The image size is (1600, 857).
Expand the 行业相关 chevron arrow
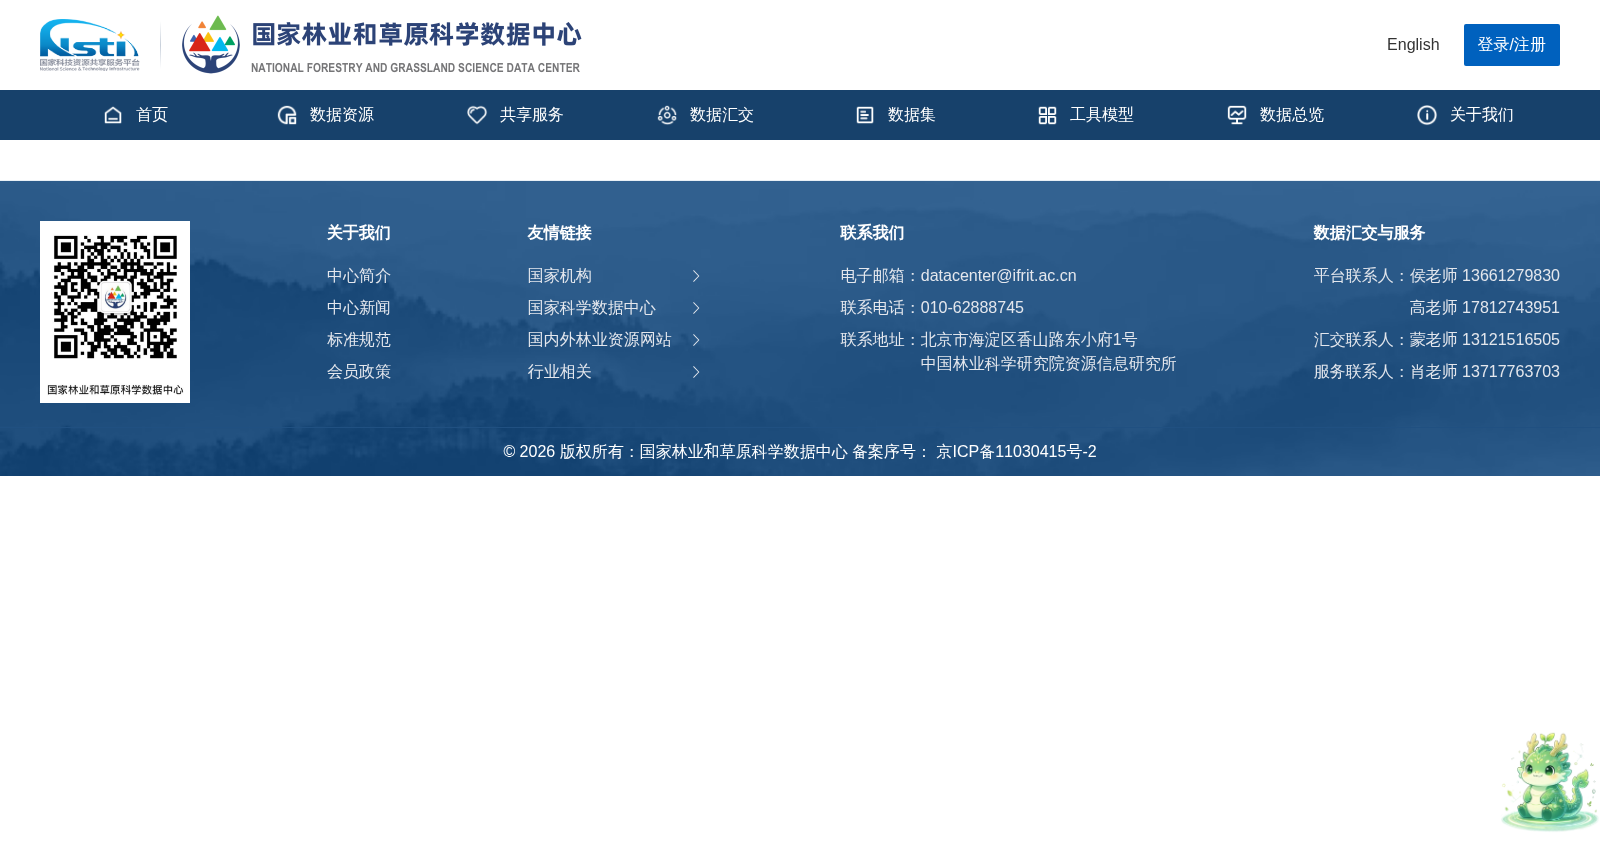[x=696, y=372]
